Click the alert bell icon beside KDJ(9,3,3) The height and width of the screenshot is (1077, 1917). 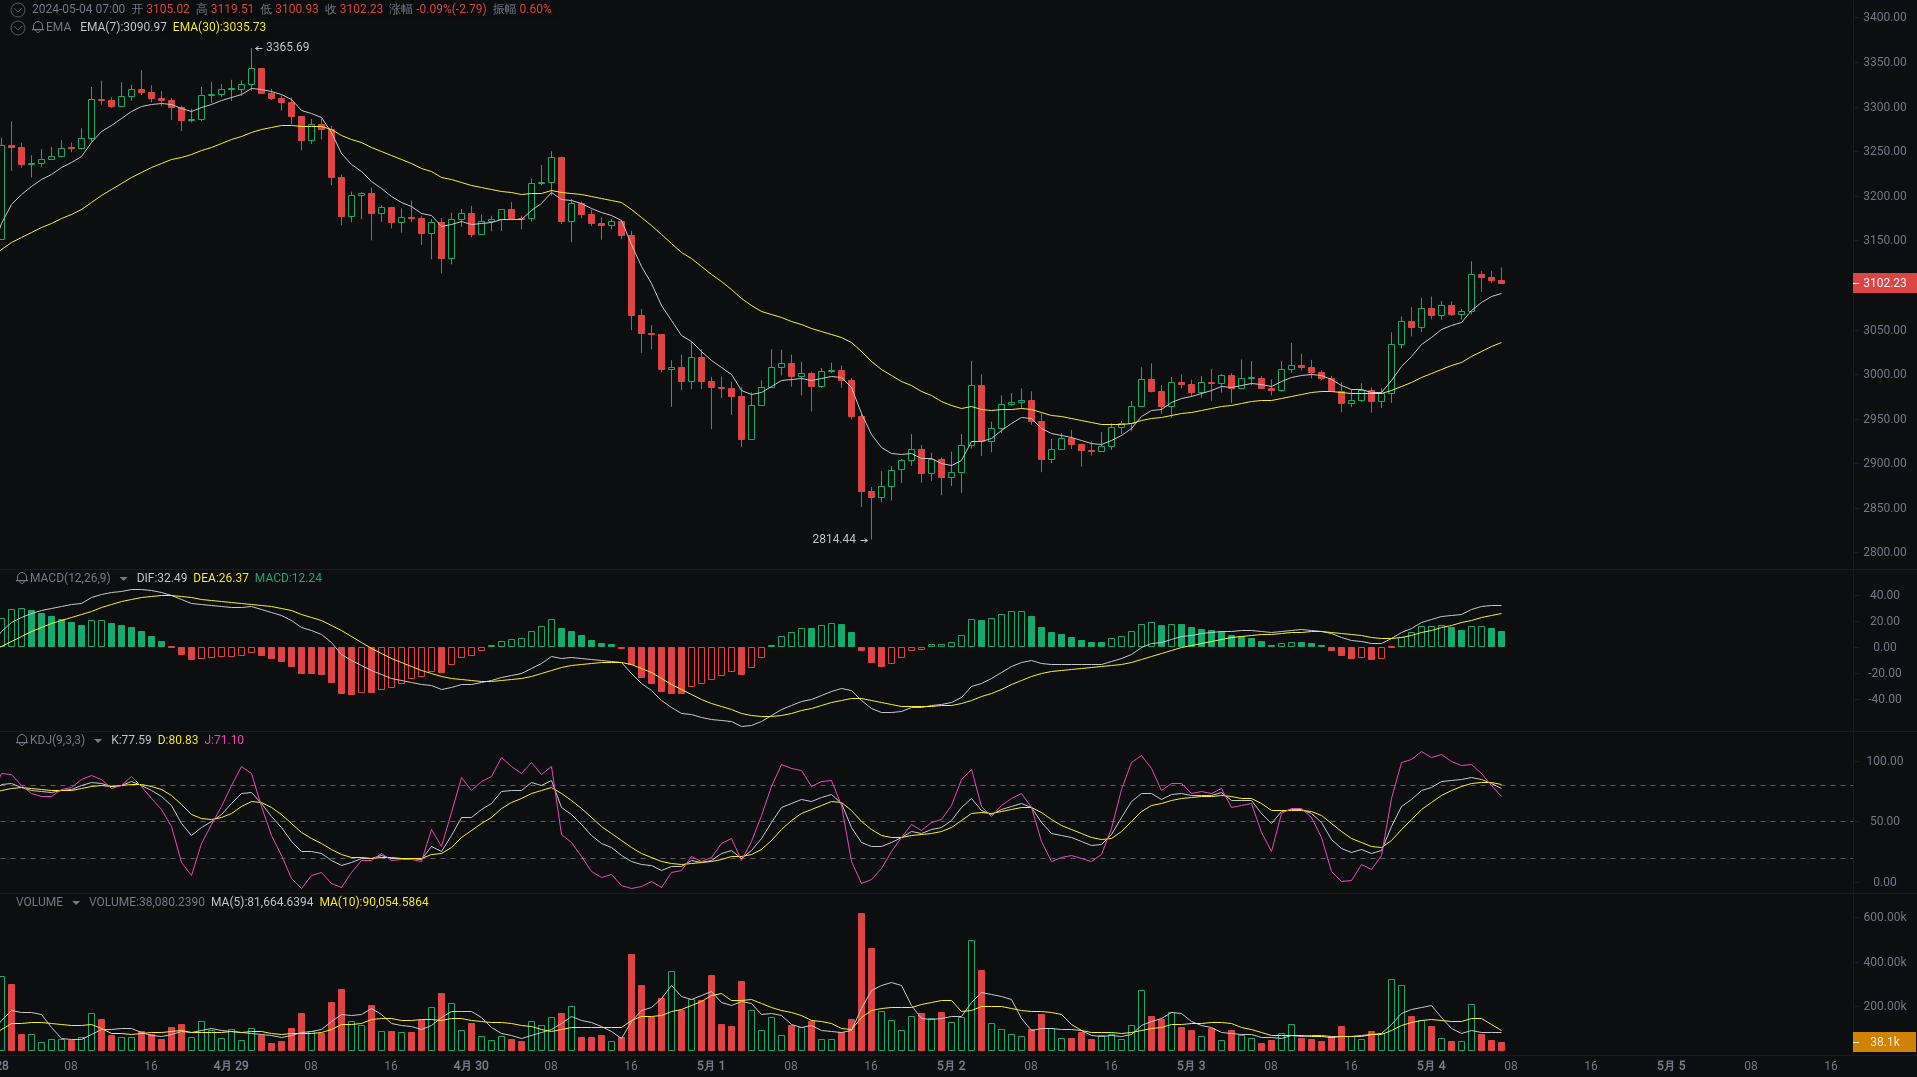pyautogui.click(x=20, y=740)
